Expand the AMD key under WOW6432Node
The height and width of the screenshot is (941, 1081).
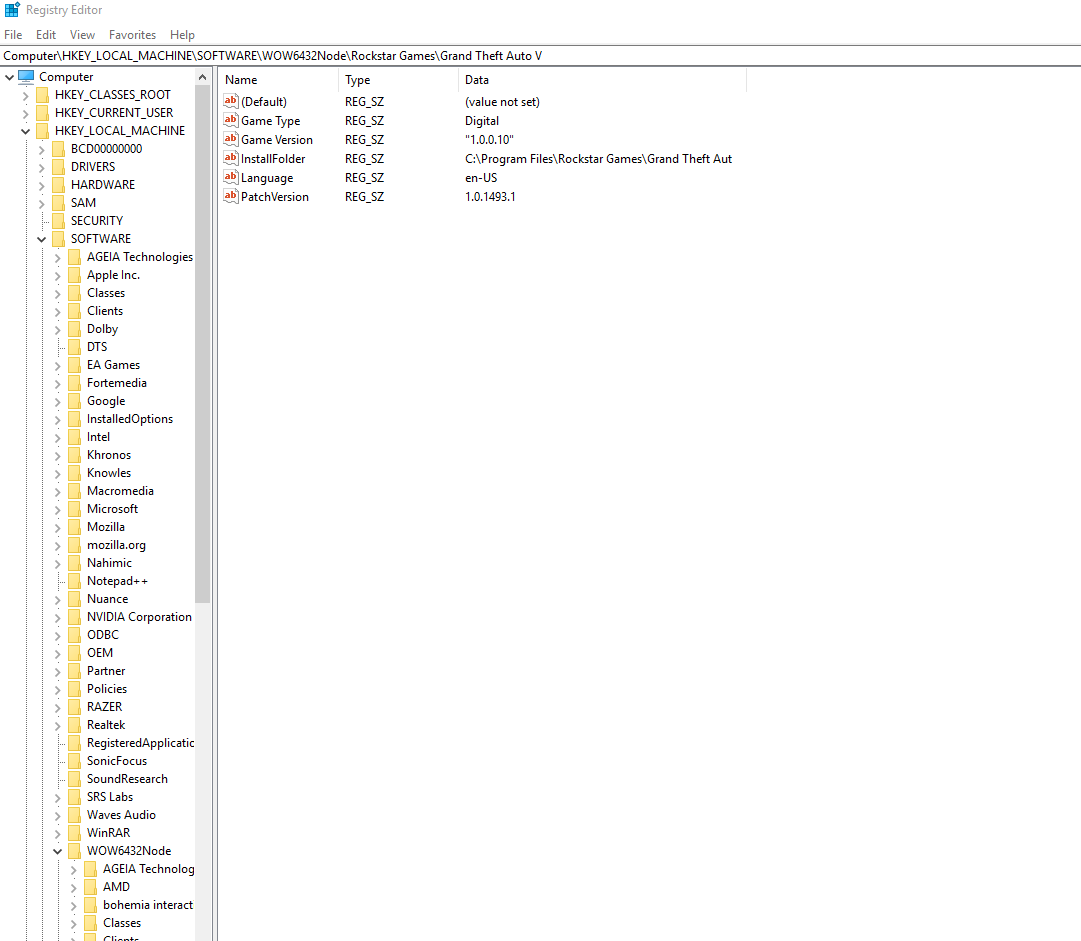click(x=73, y=887)
